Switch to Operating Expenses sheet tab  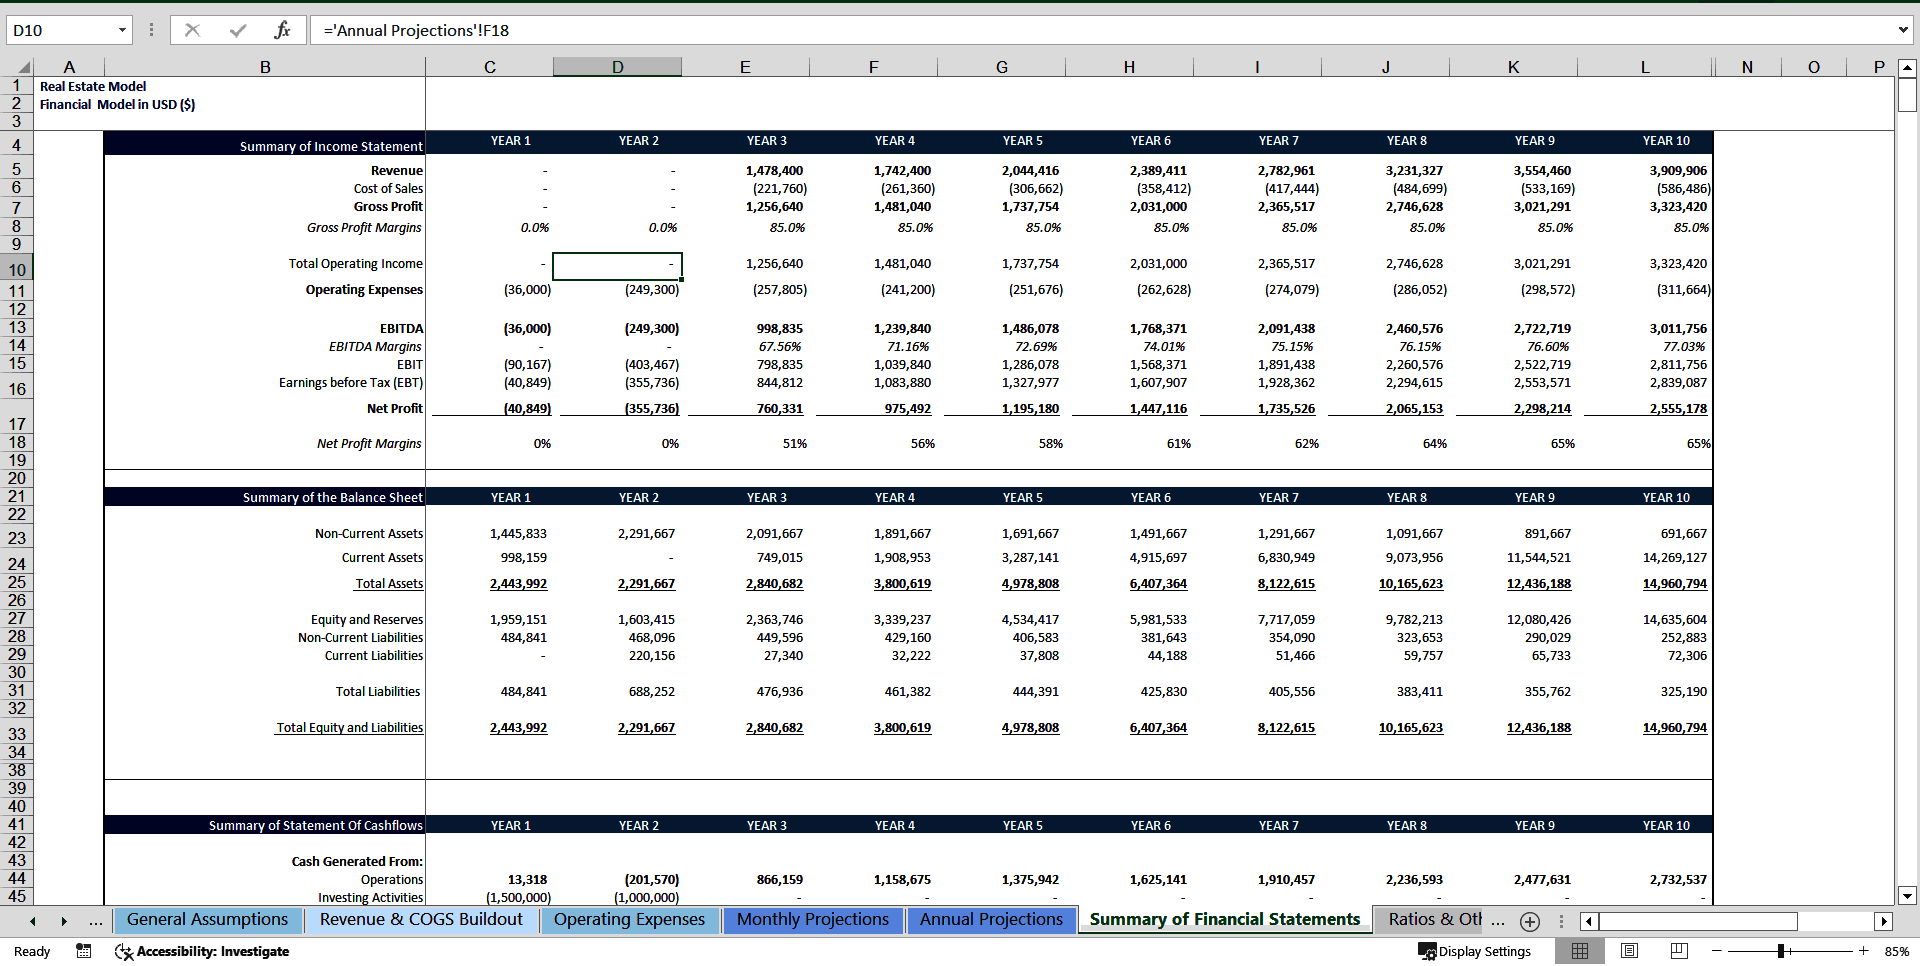tap(629, 920)
